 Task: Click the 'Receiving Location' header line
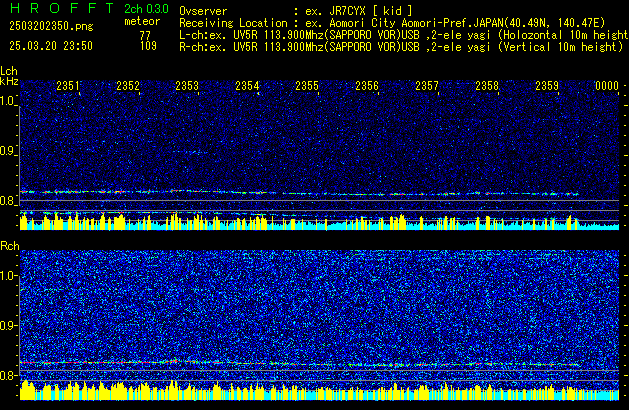tap(392, 23)
